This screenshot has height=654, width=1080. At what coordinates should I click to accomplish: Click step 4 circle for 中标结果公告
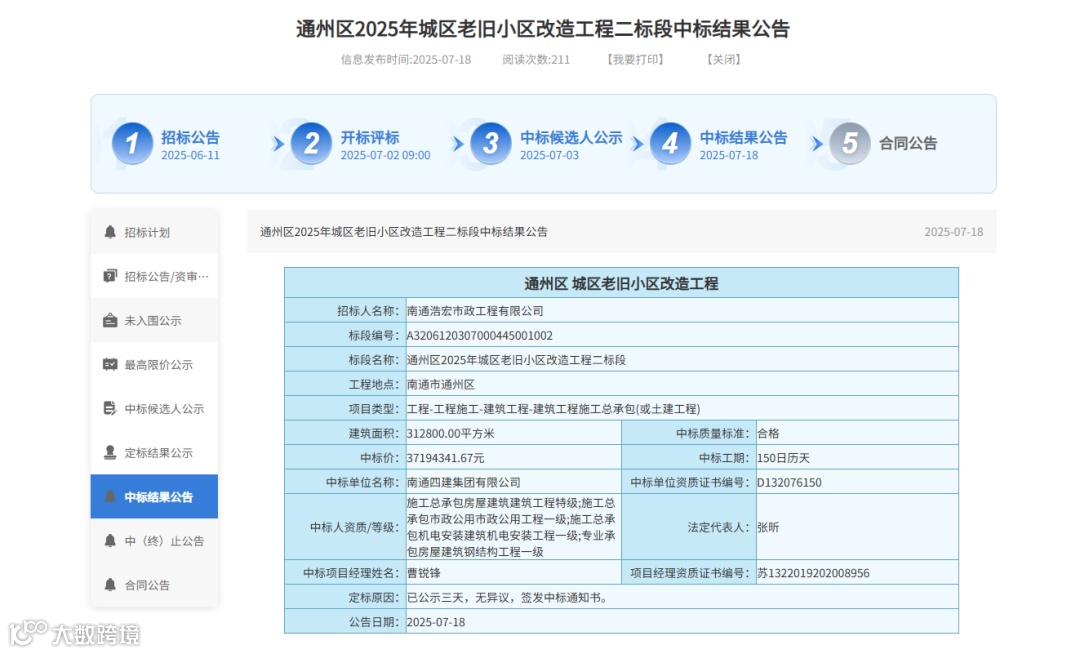pos(670,143)
